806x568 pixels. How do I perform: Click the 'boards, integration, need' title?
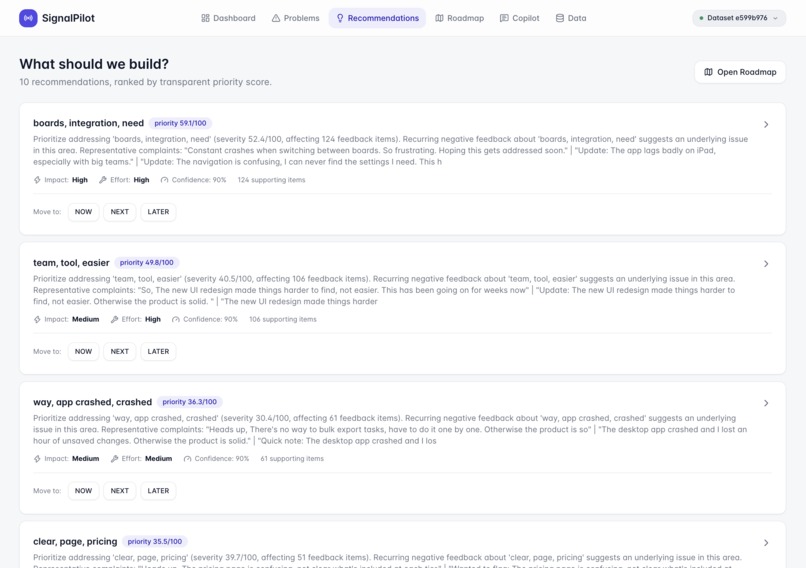point(88,123)
